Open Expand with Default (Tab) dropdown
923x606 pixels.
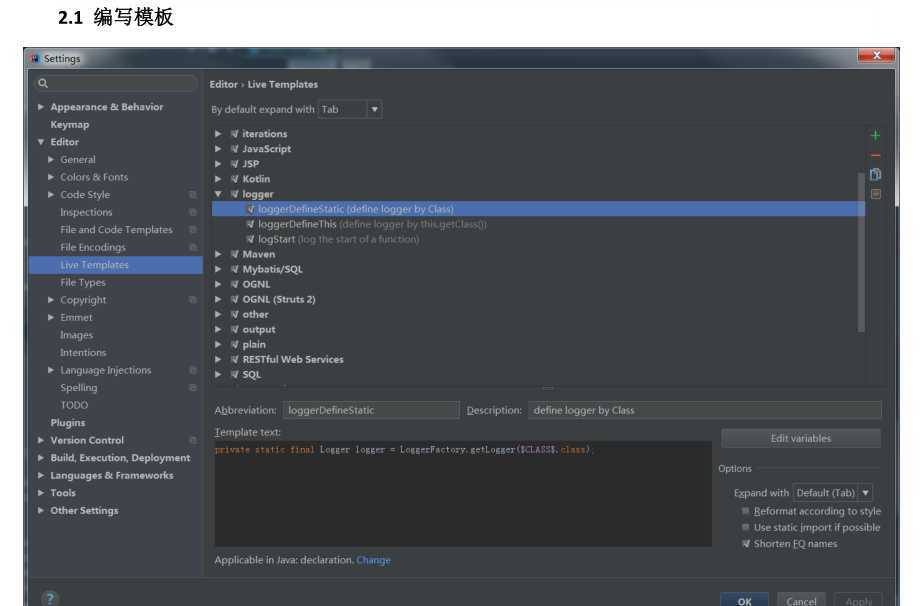tap(832, 492)
